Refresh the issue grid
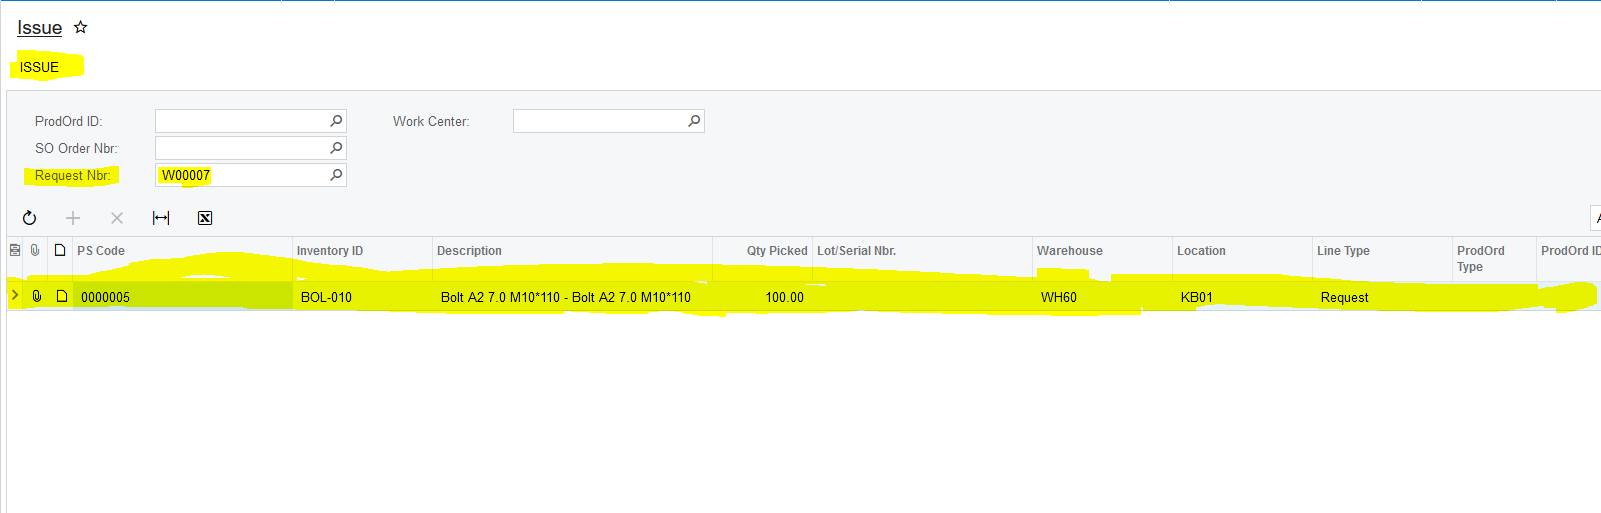The width and height of the screenshot is (1601, 513). [x=30, y=218]
